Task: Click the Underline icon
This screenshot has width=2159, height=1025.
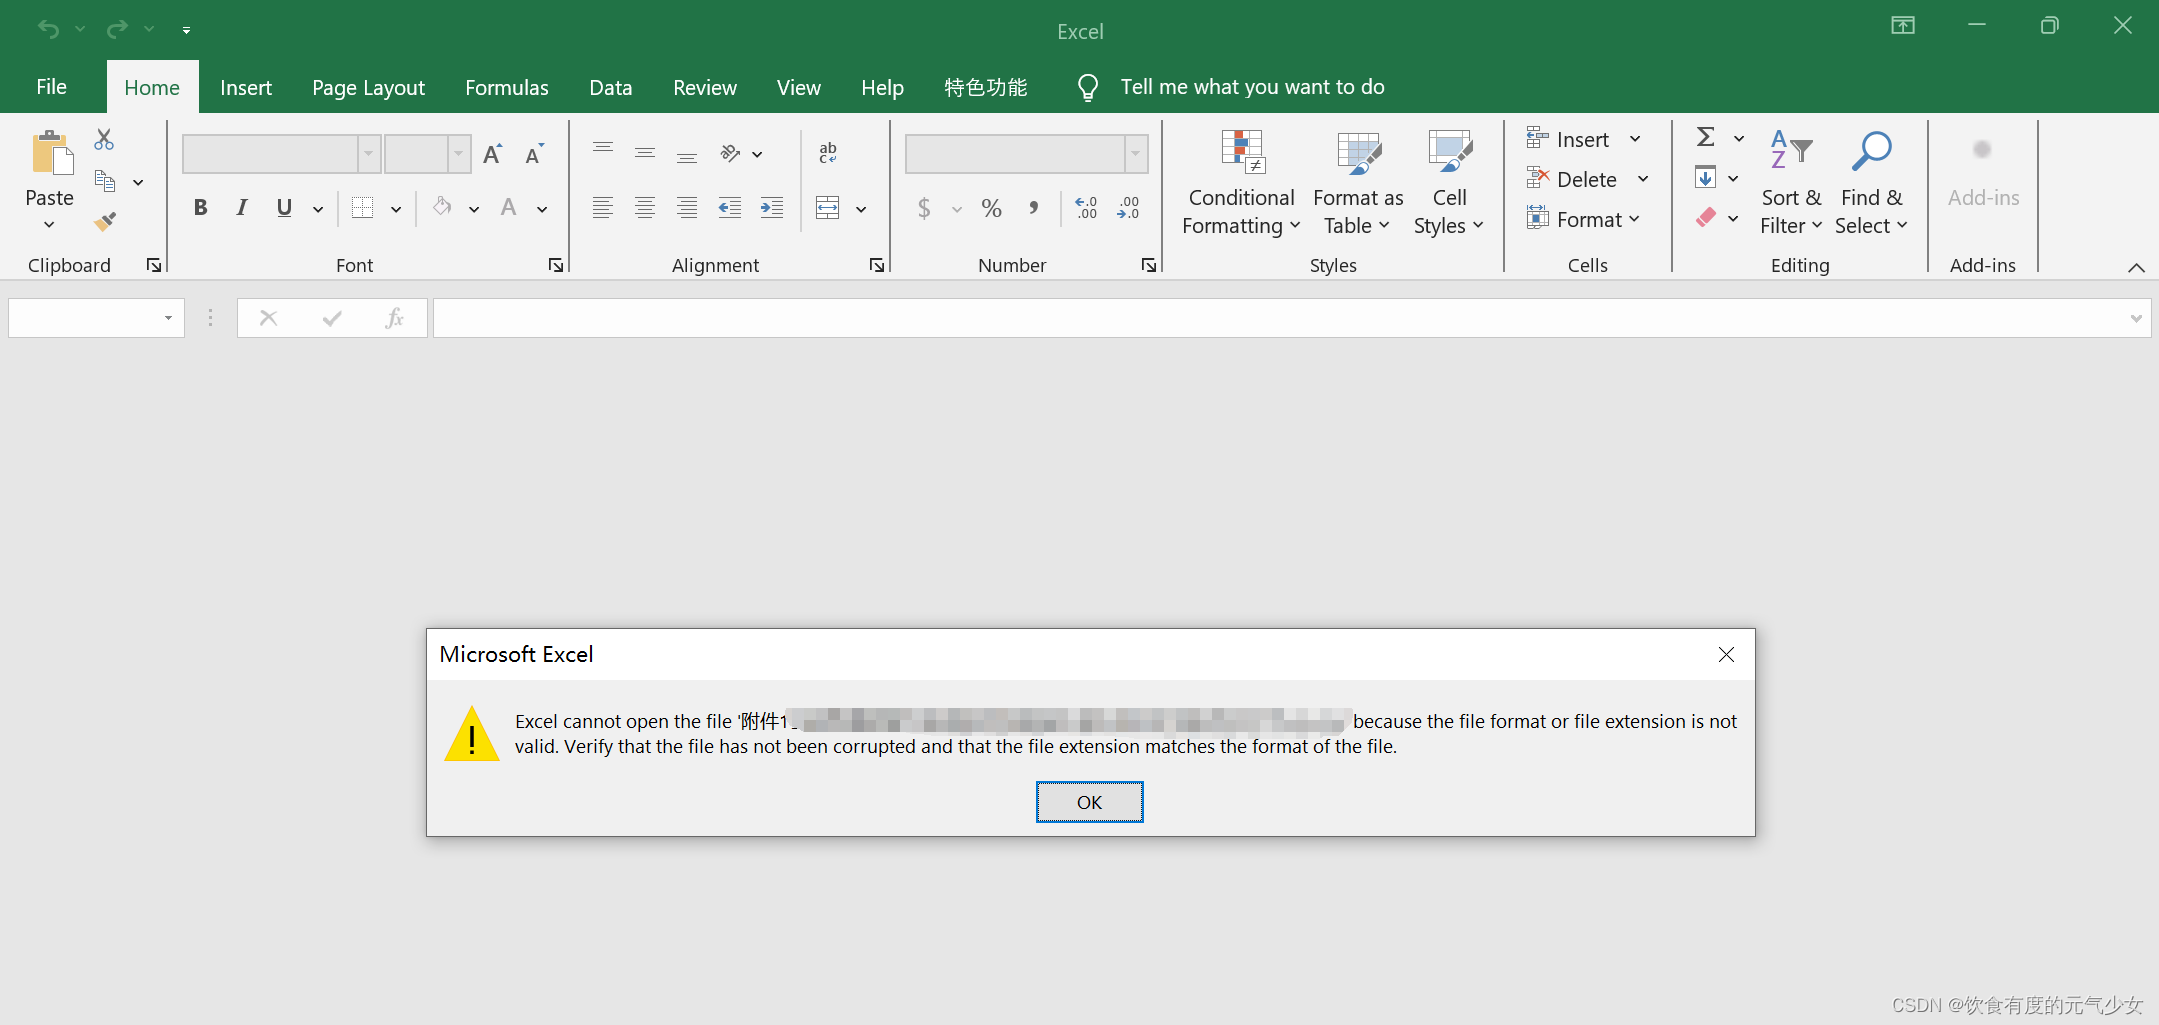Action: (x=284, y=207)
